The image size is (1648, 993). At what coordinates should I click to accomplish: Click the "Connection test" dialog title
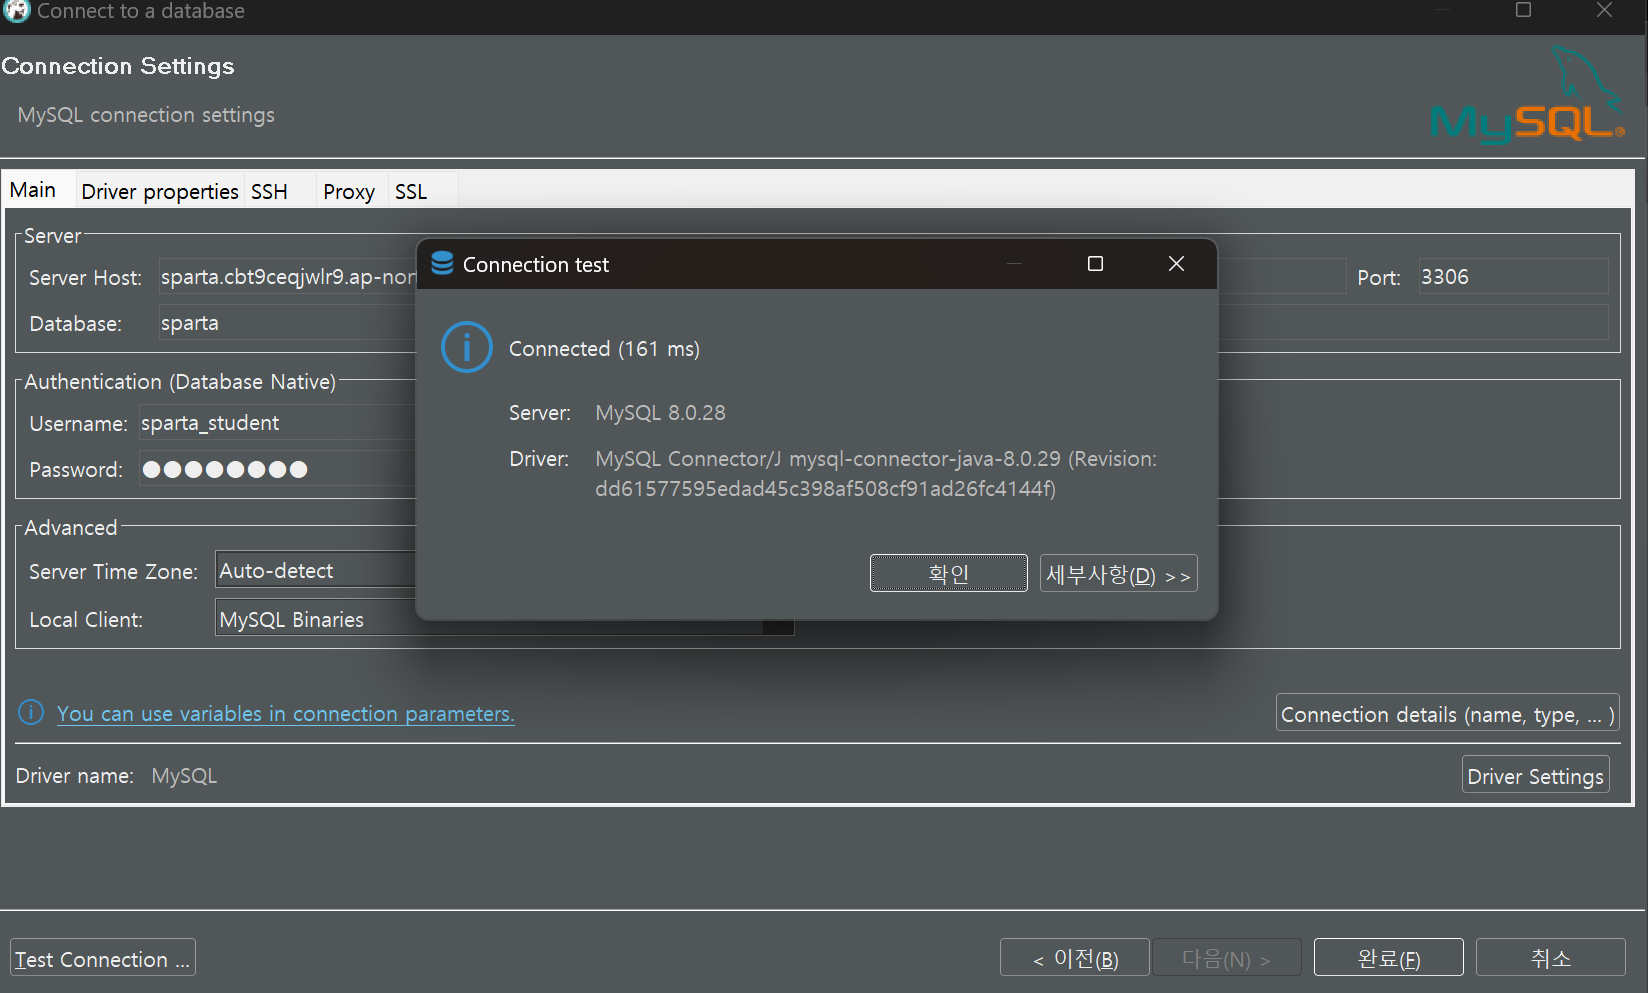click(536, 264)
